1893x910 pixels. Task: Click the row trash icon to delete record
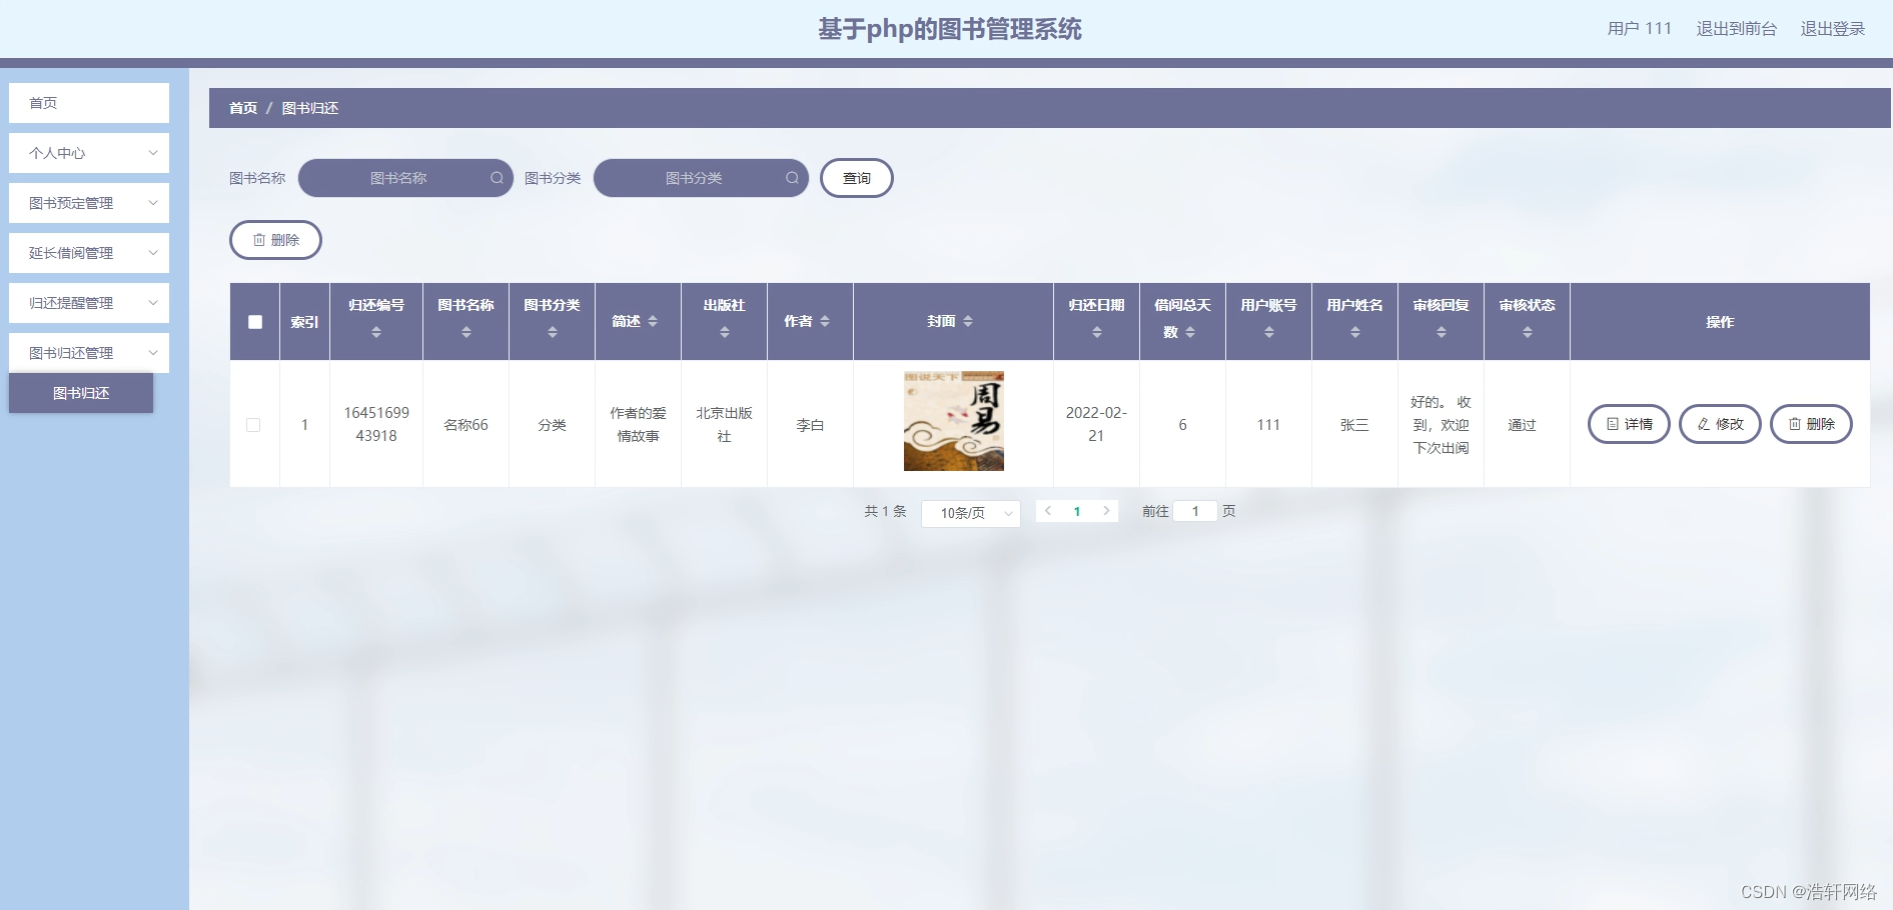tap(1793, 424)
